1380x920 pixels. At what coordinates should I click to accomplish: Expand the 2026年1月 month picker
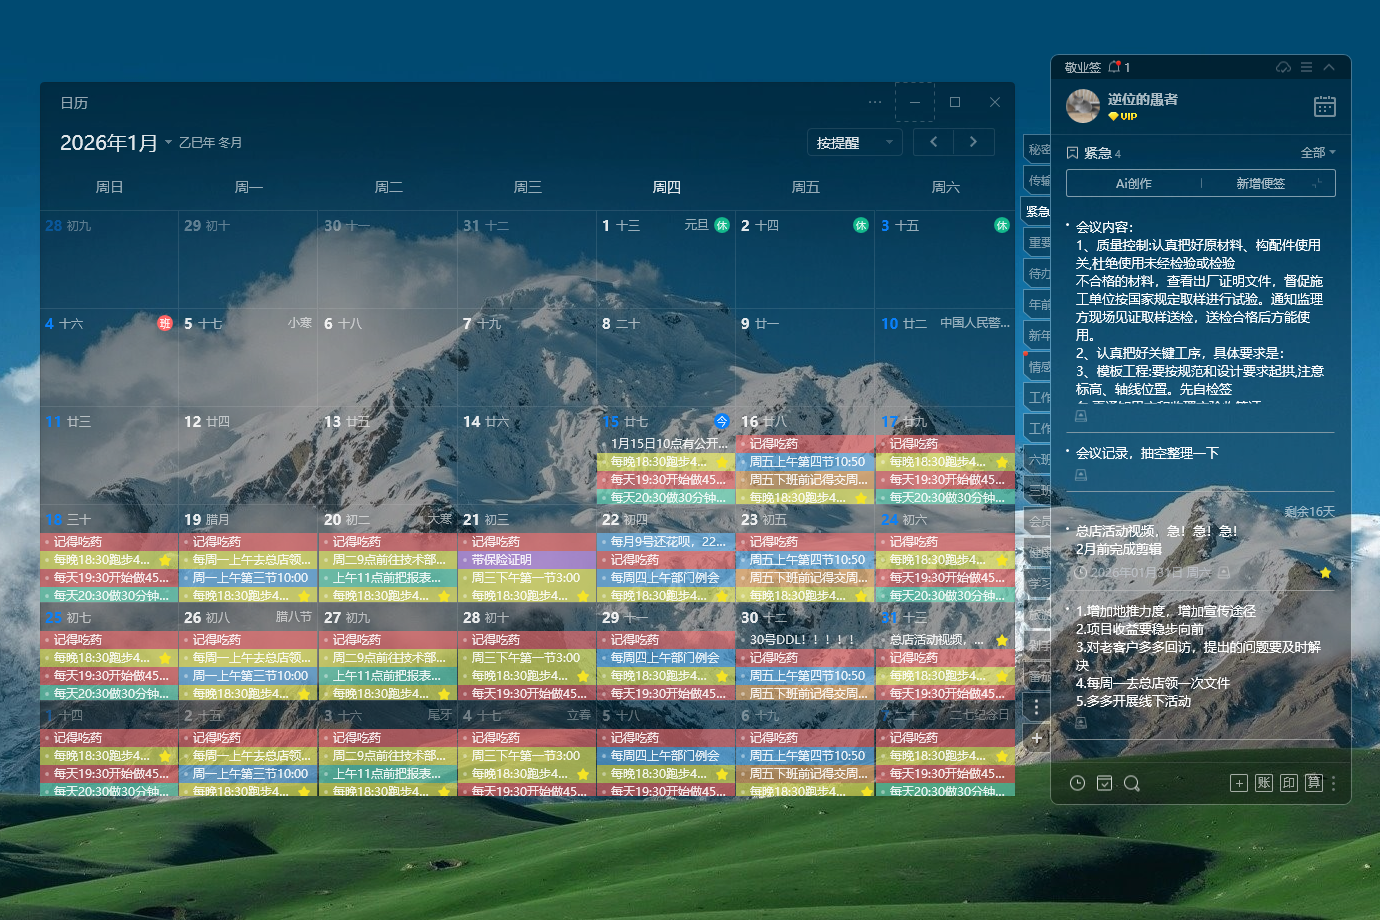[168, 143]
